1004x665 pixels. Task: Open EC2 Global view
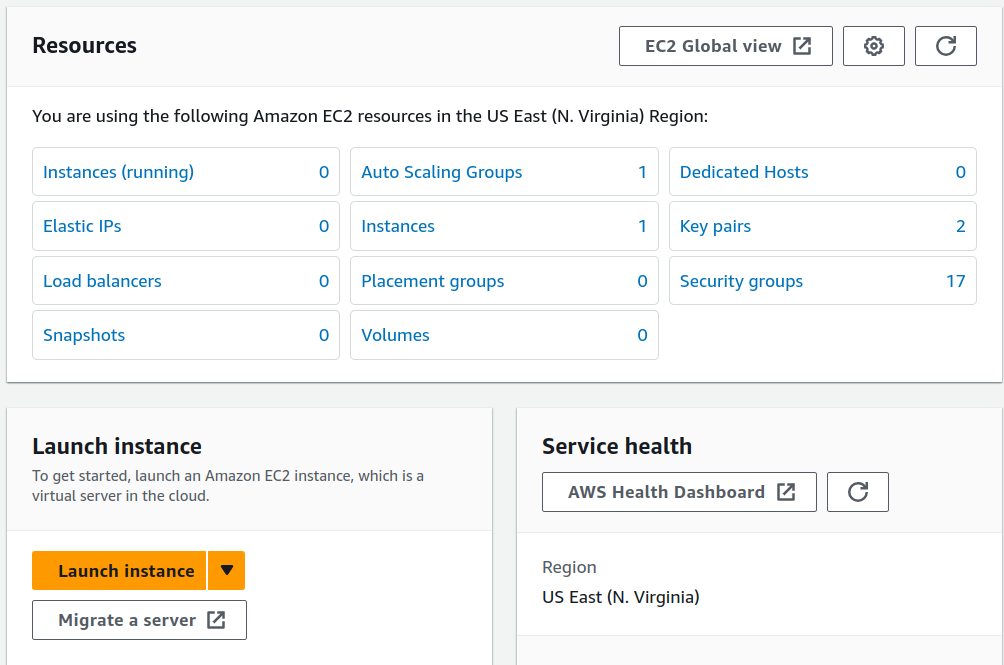pyautogui.click(x=710, y=45)
